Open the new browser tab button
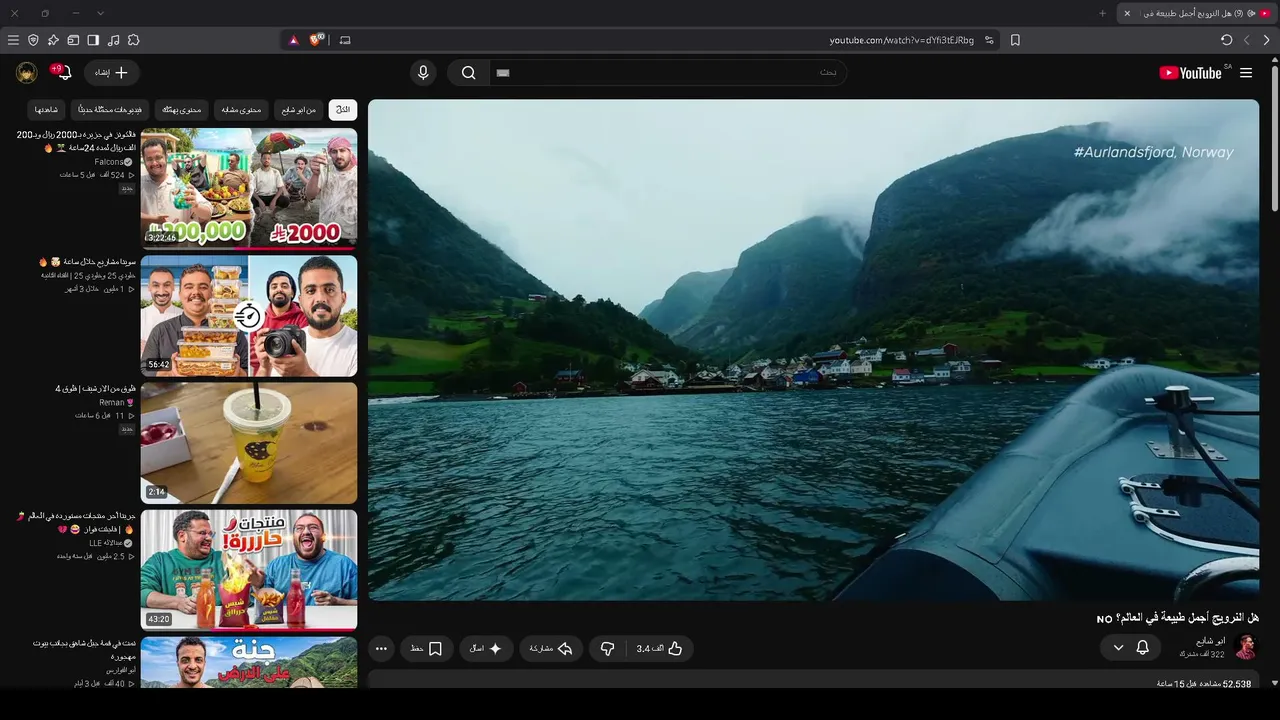This screenshot has height=720, width=1280. tap(1103, 13)
